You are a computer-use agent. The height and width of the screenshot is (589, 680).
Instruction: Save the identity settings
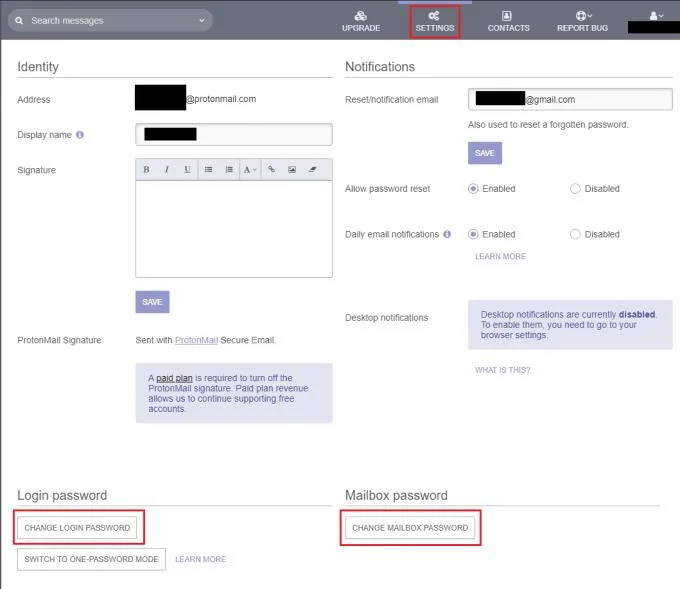[152, 302]
